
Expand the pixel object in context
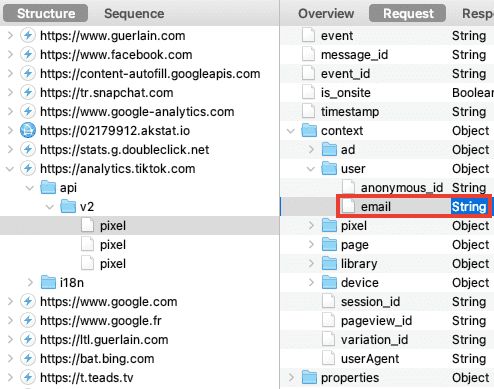pyautogui.click(x=311, y=226)
